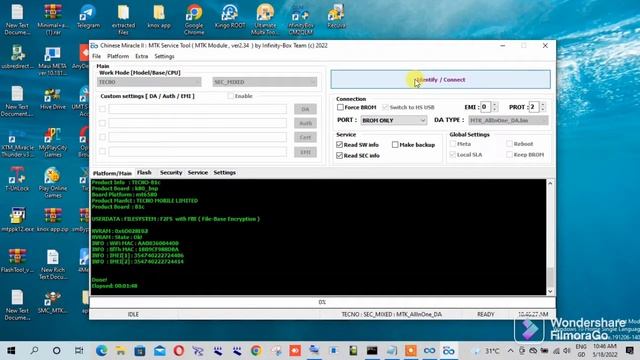Viewport: 640px width, 360px height.
Task: Switch to the Security tab
Action: 171,173
